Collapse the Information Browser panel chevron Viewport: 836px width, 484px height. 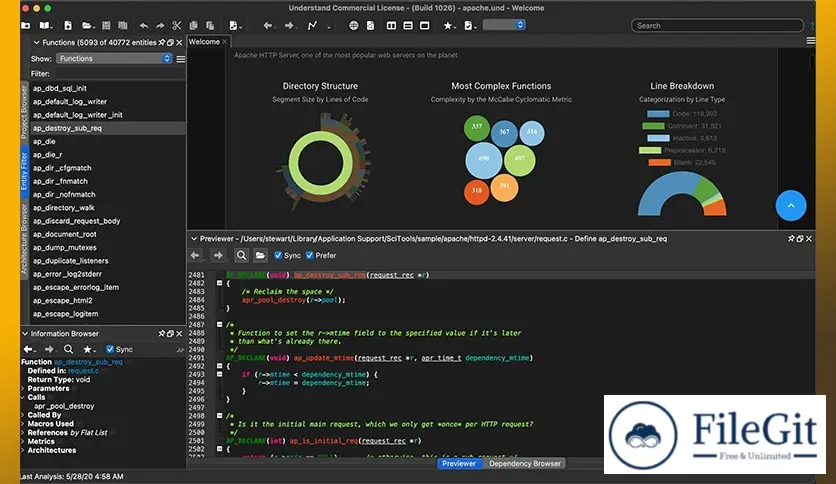click(25, 334)
